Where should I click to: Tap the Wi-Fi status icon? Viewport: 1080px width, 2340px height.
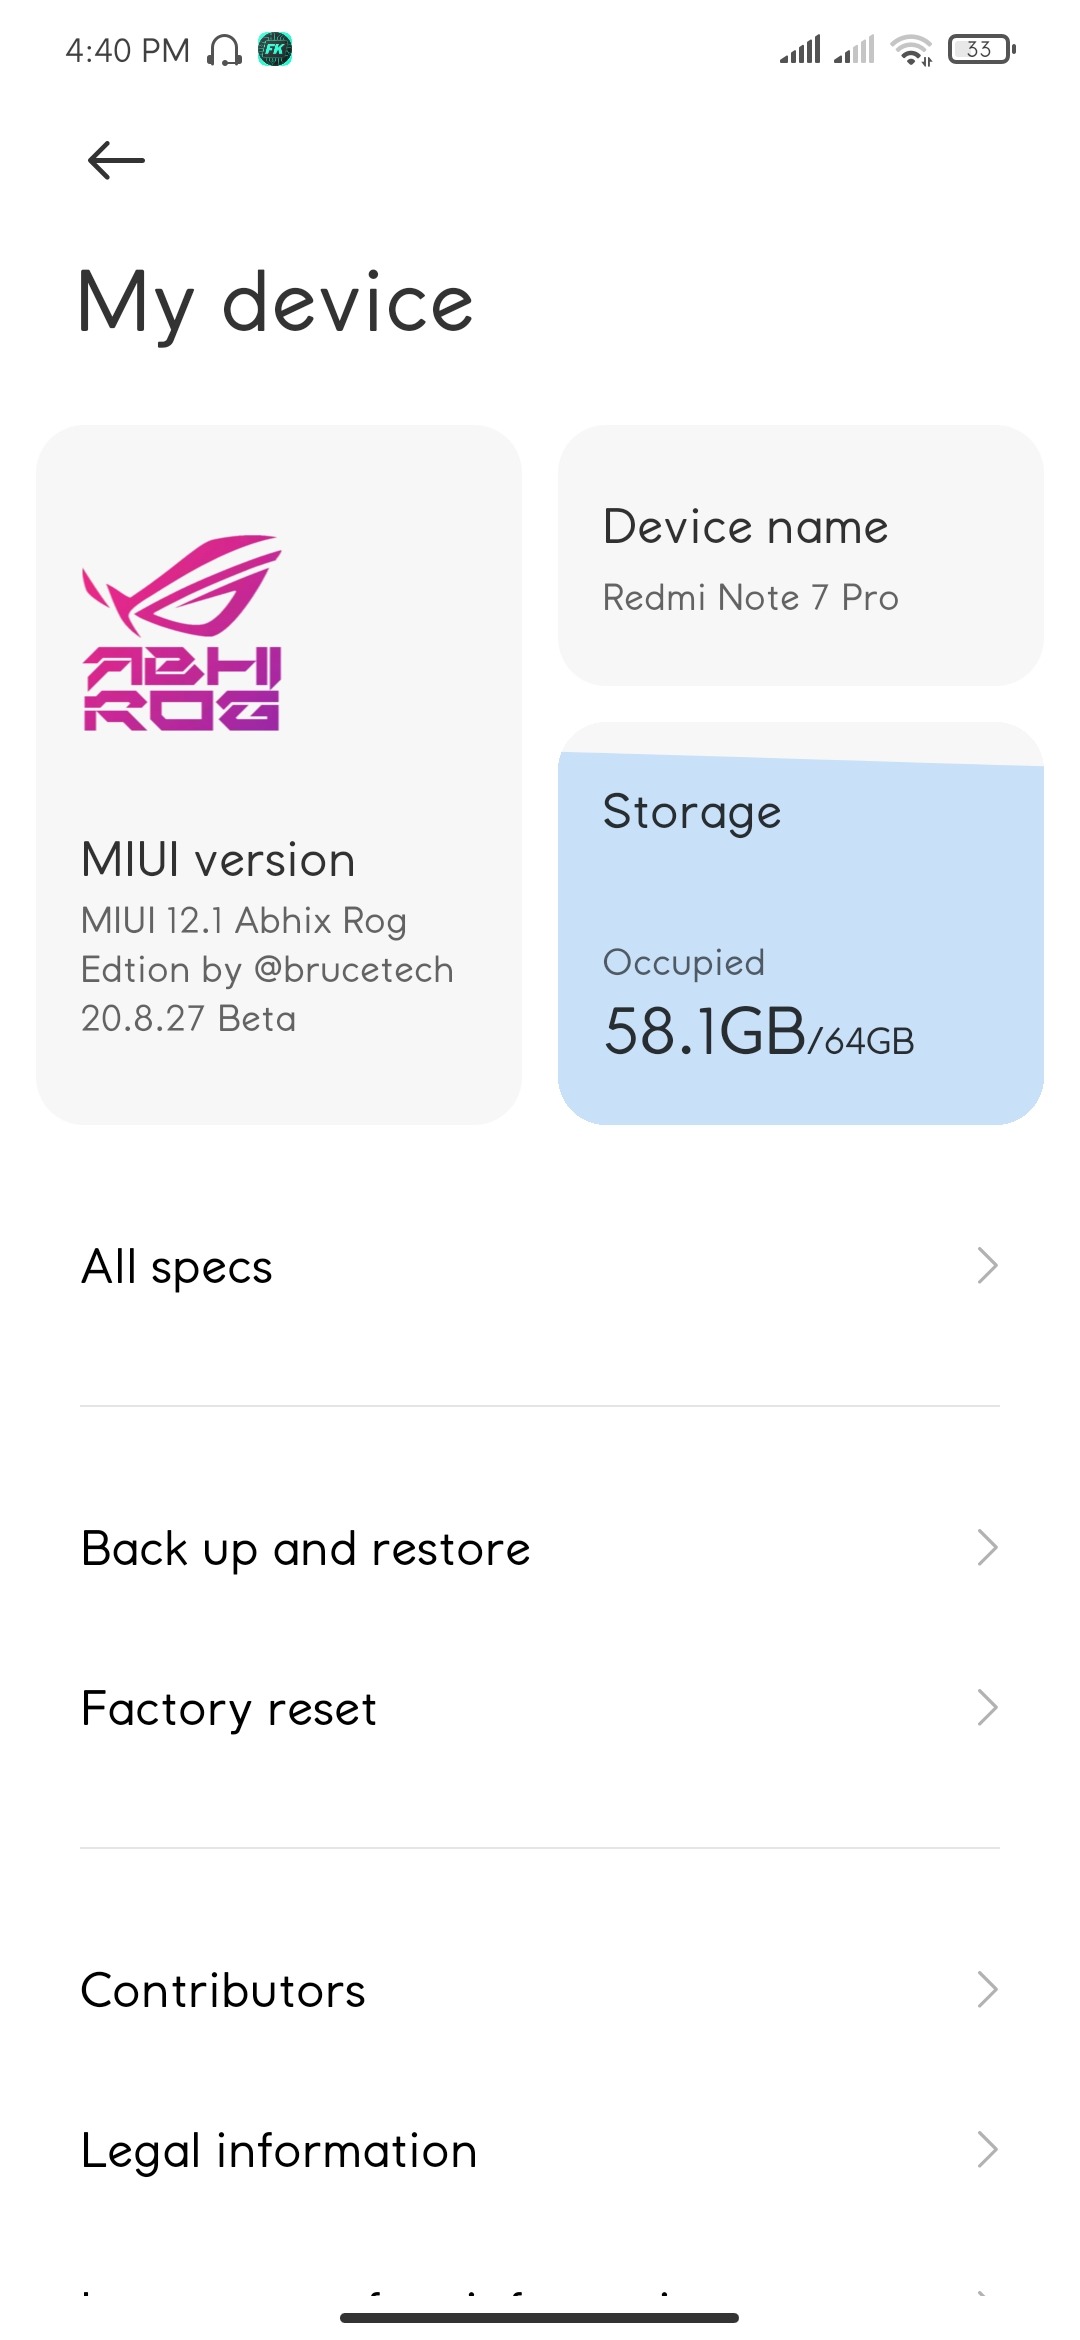coord(911,49)
